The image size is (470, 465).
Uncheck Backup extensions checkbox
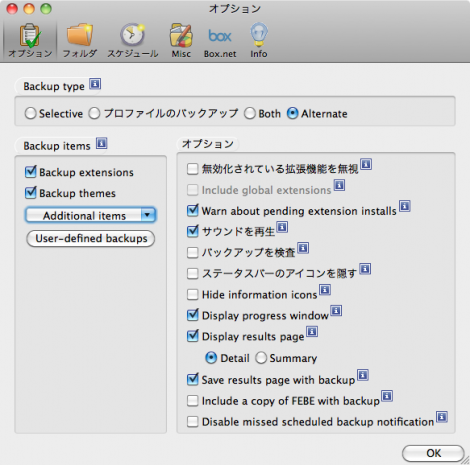click(31, 172)
